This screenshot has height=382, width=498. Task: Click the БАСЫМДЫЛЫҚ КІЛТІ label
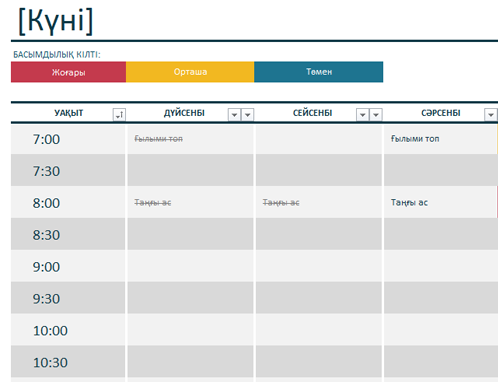pyautogui.click(x=57, y=54)
